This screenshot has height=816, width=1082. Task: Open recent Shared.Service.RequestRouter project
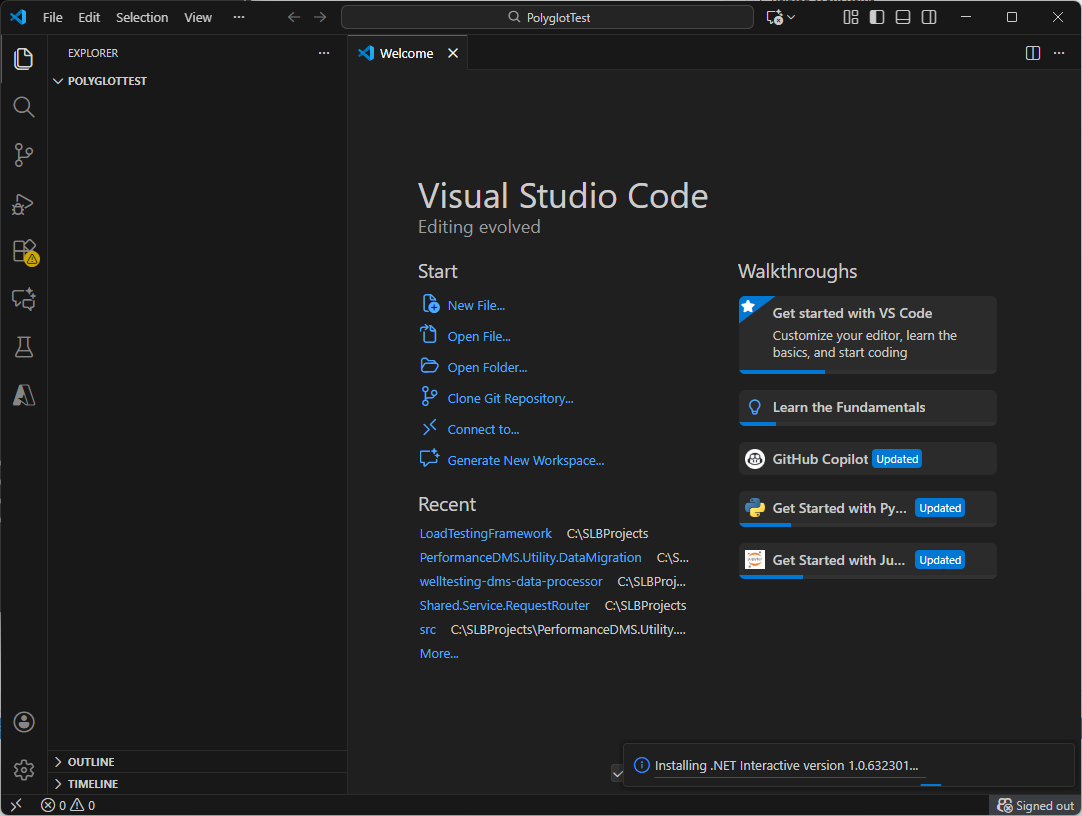pos(504,606)
